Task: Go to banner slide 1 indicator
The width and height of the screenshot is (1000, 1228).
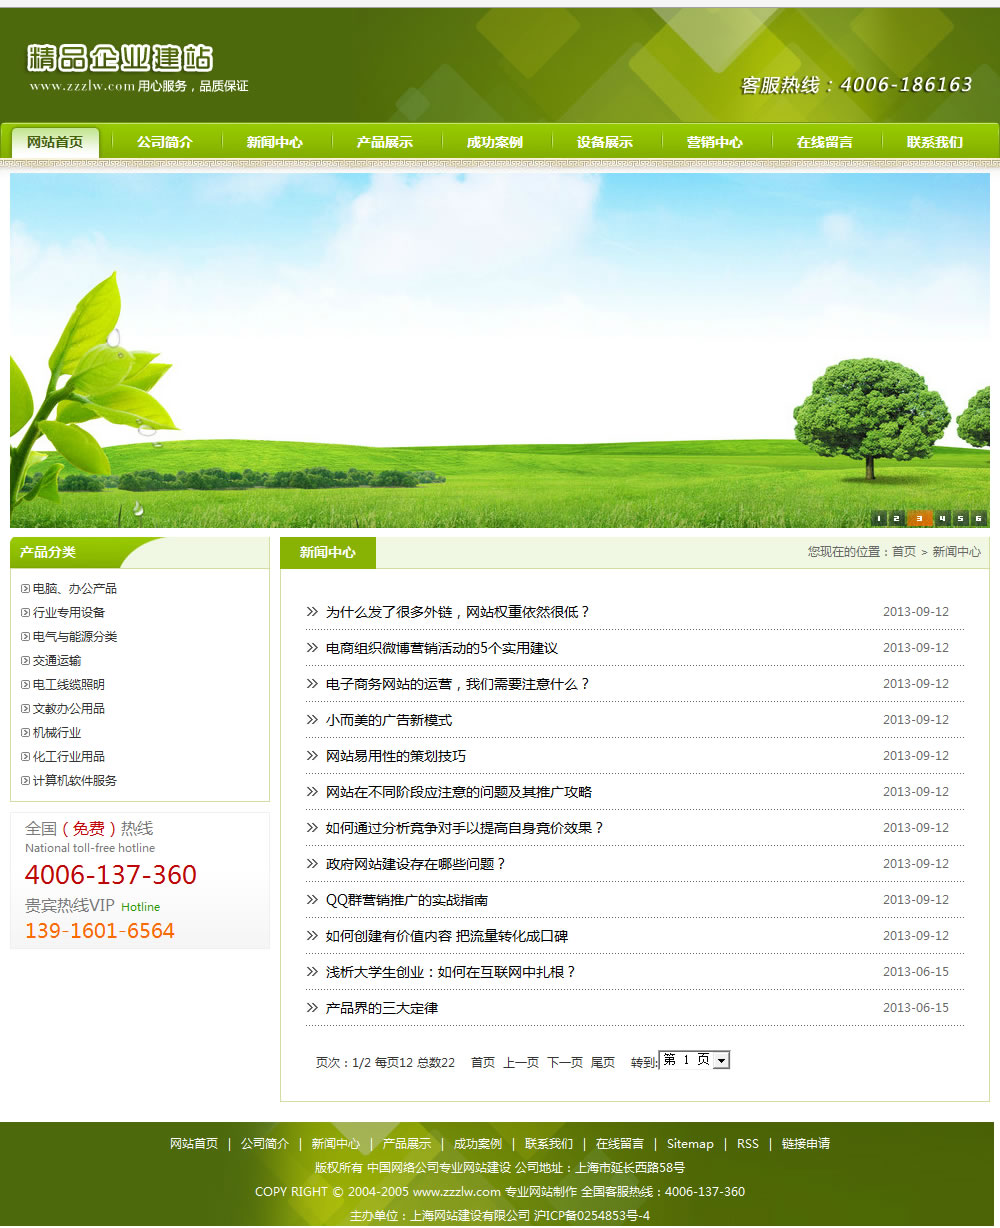Action: click(879, 518)
